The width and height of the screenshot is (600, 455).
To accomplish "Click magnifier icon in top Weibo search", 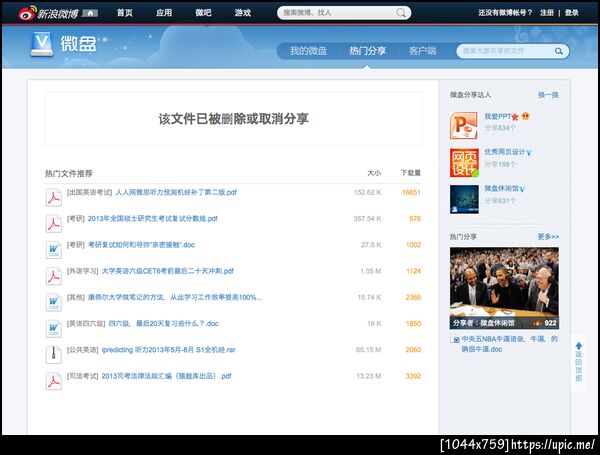I will (x=401, y=13).
